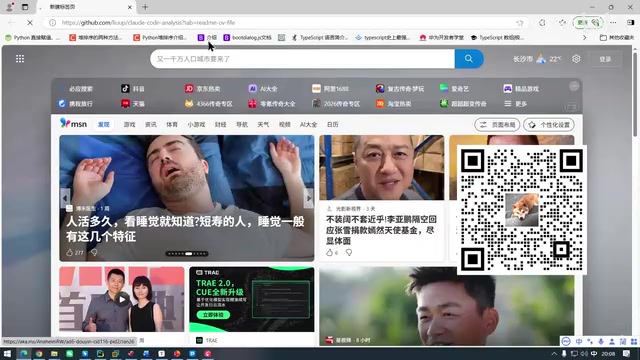Select the 体育 feed tab
This screenshot has width=640, height=360.
coord(172,124)
